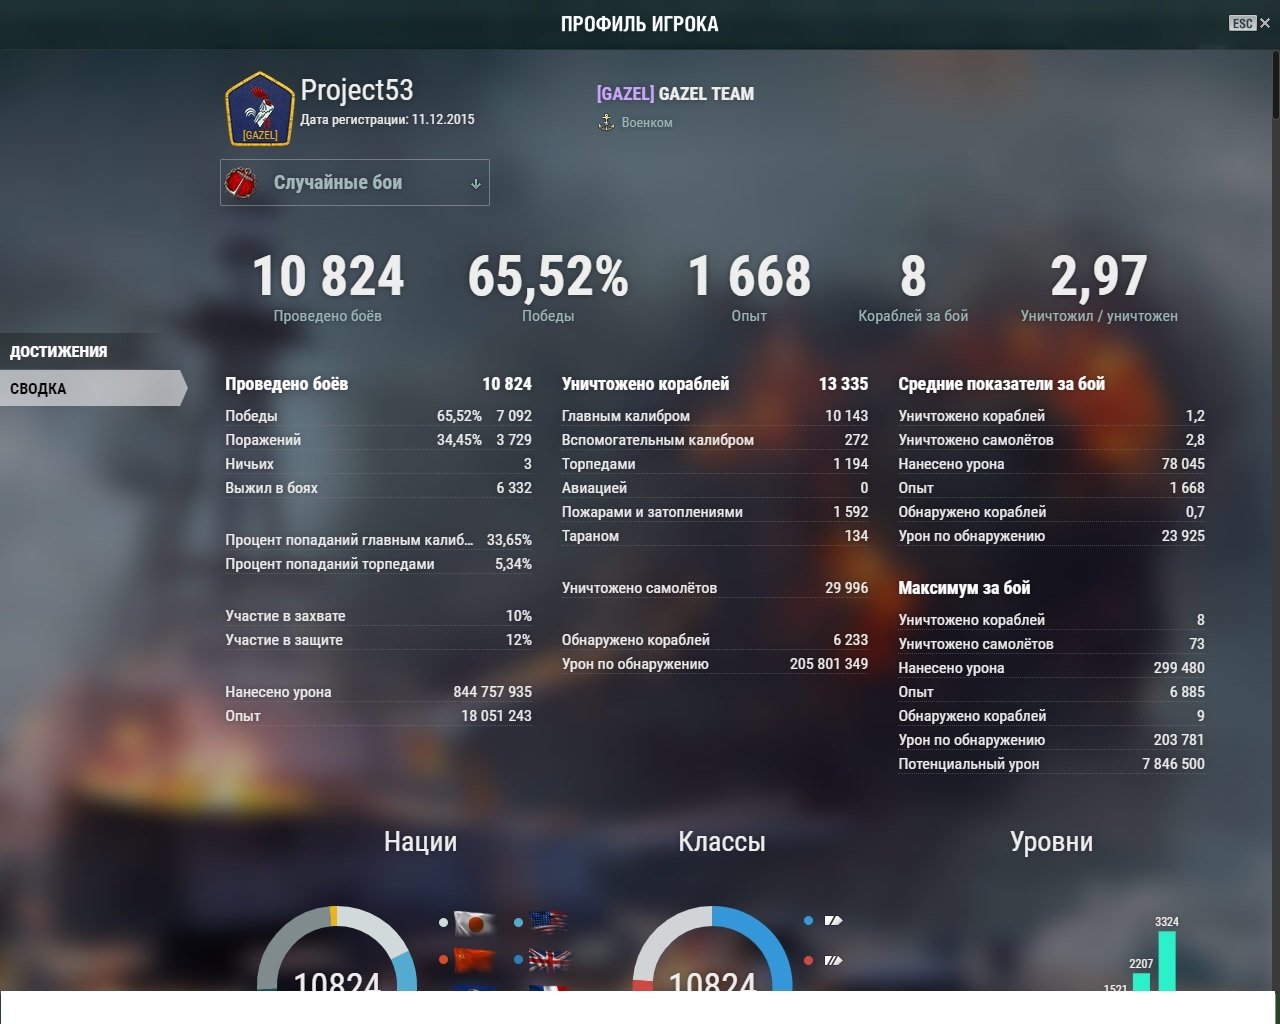Click the GAZEL clan emblem badge

click(x=260, y=108)
